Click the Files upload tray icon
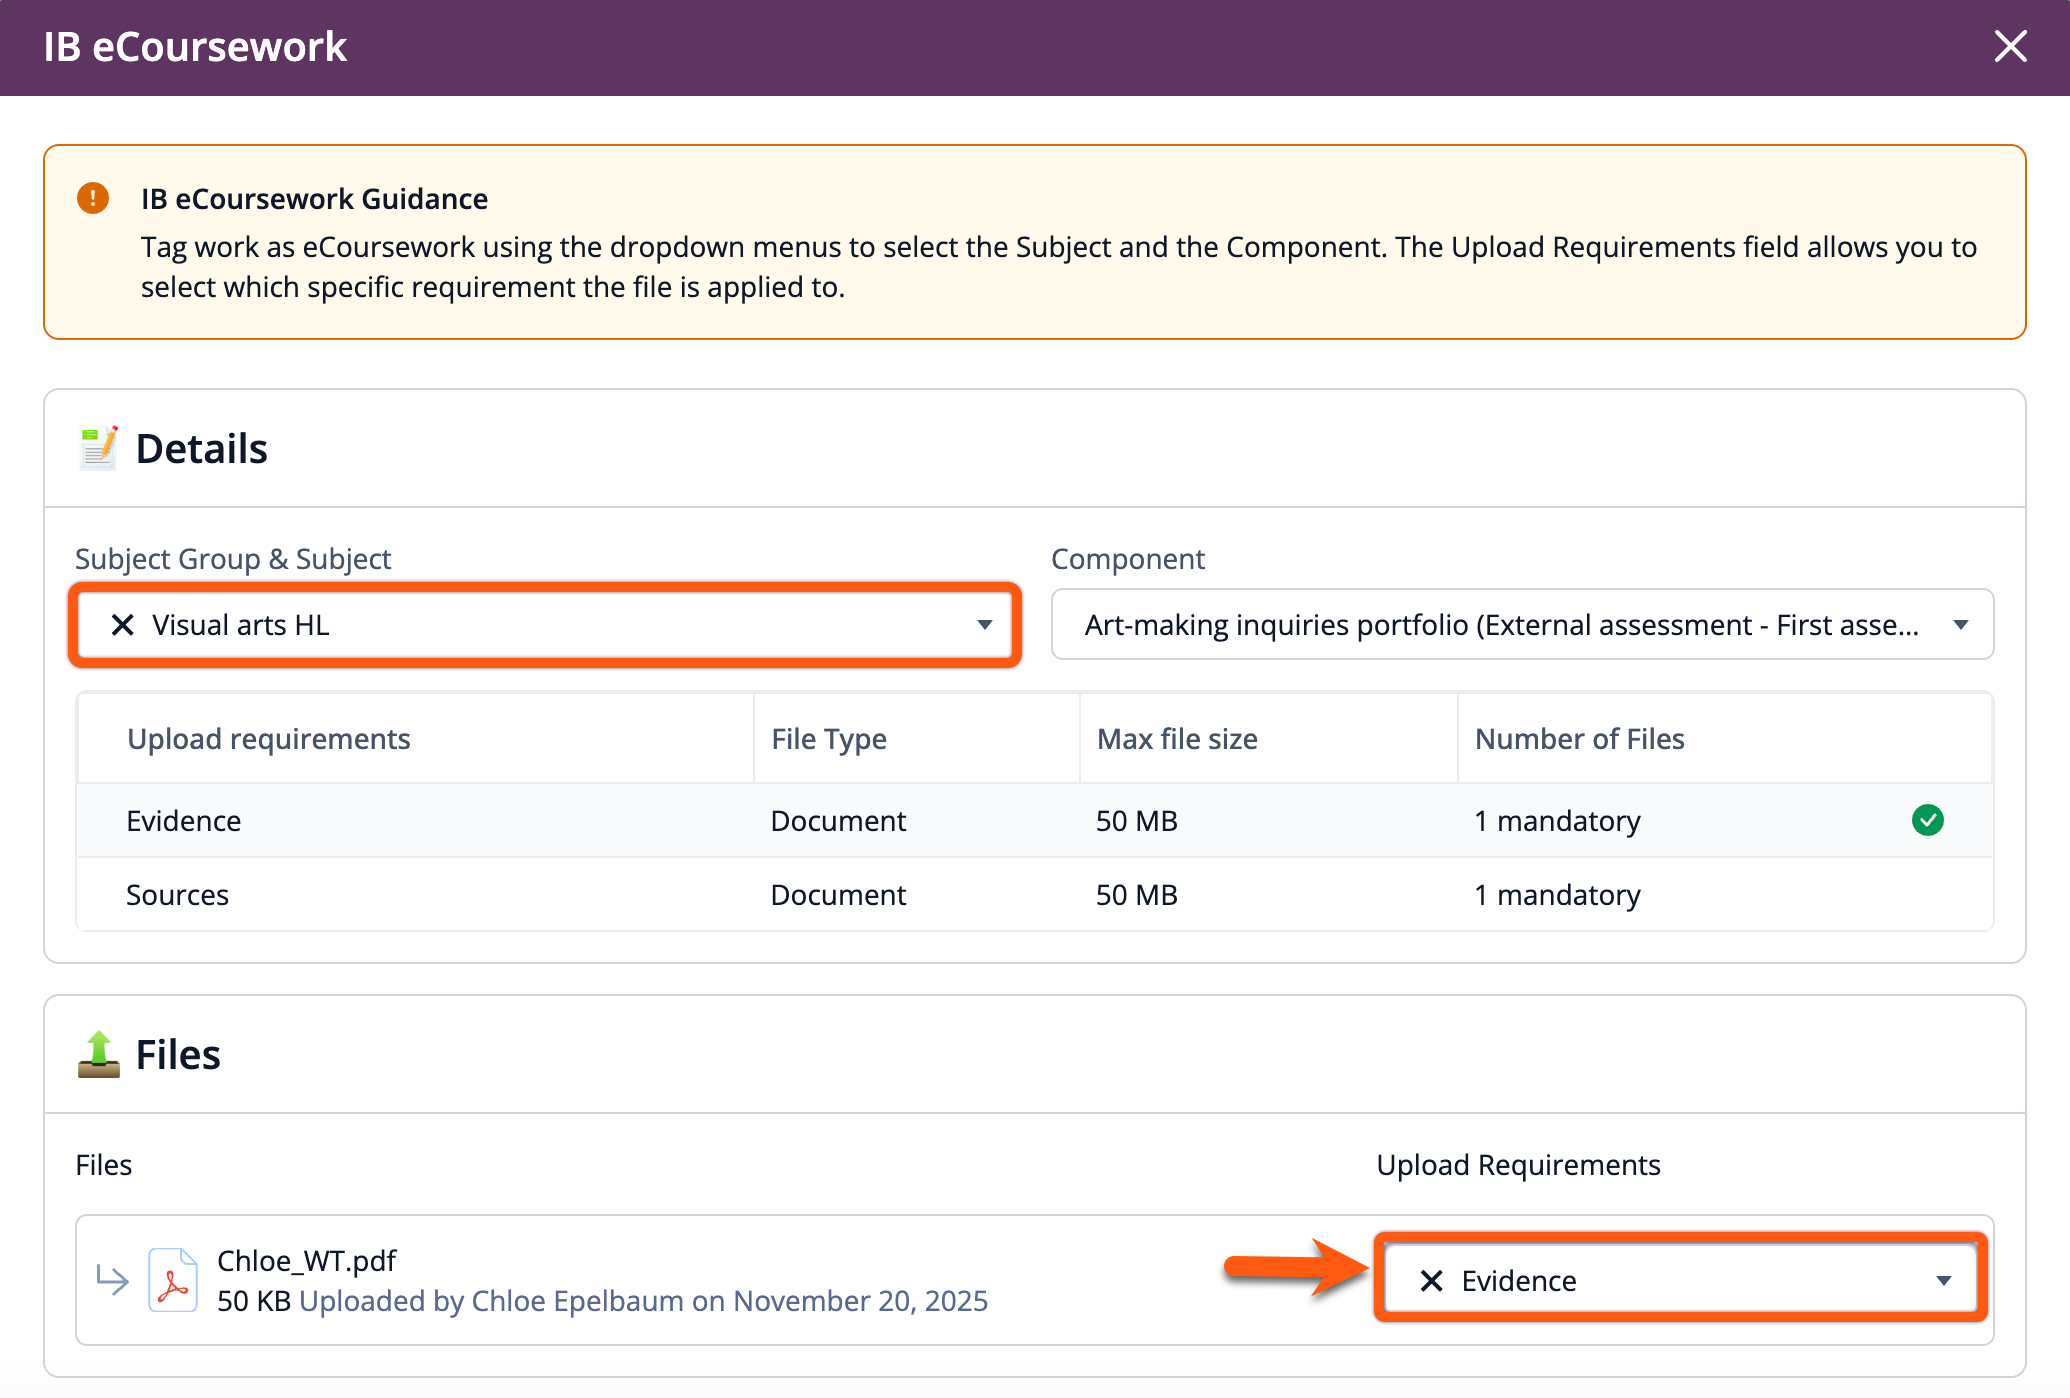This screenshot has height=1398, width=2070. click(x=98, y=1055)
